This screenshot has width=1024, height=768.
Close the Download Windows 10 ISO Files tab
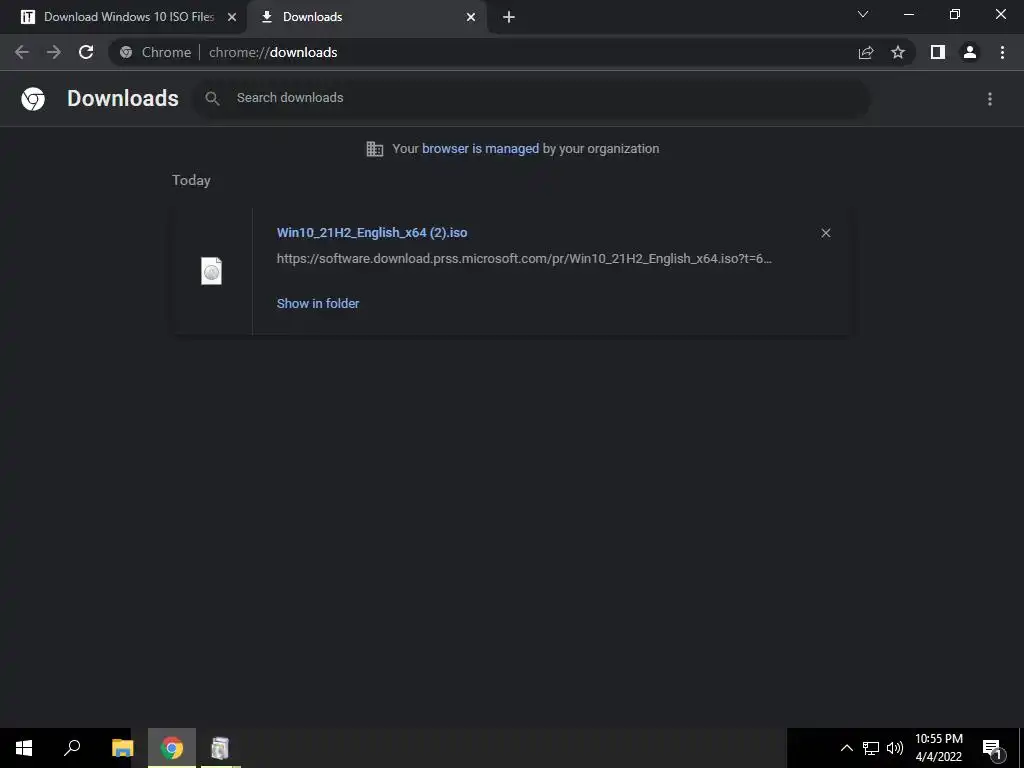[232, 17]
